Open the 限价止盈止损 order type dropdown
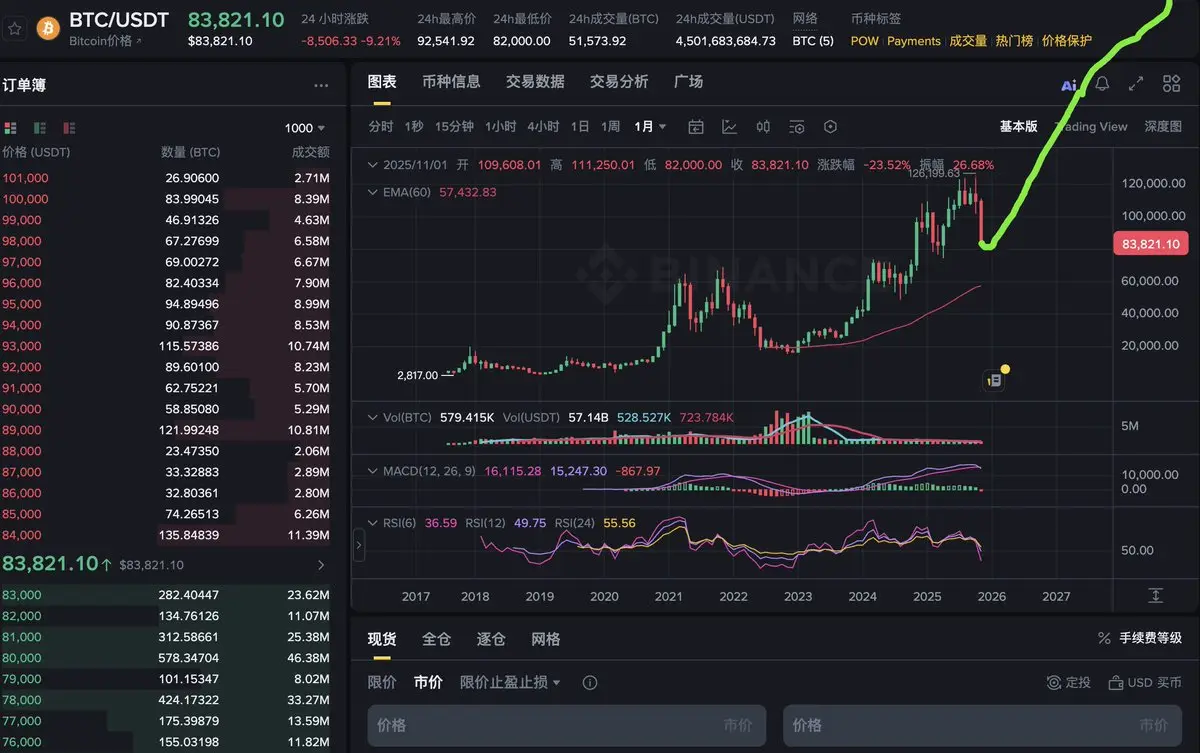The width and height of the screenshot is (1200, 753). (510, 683)
